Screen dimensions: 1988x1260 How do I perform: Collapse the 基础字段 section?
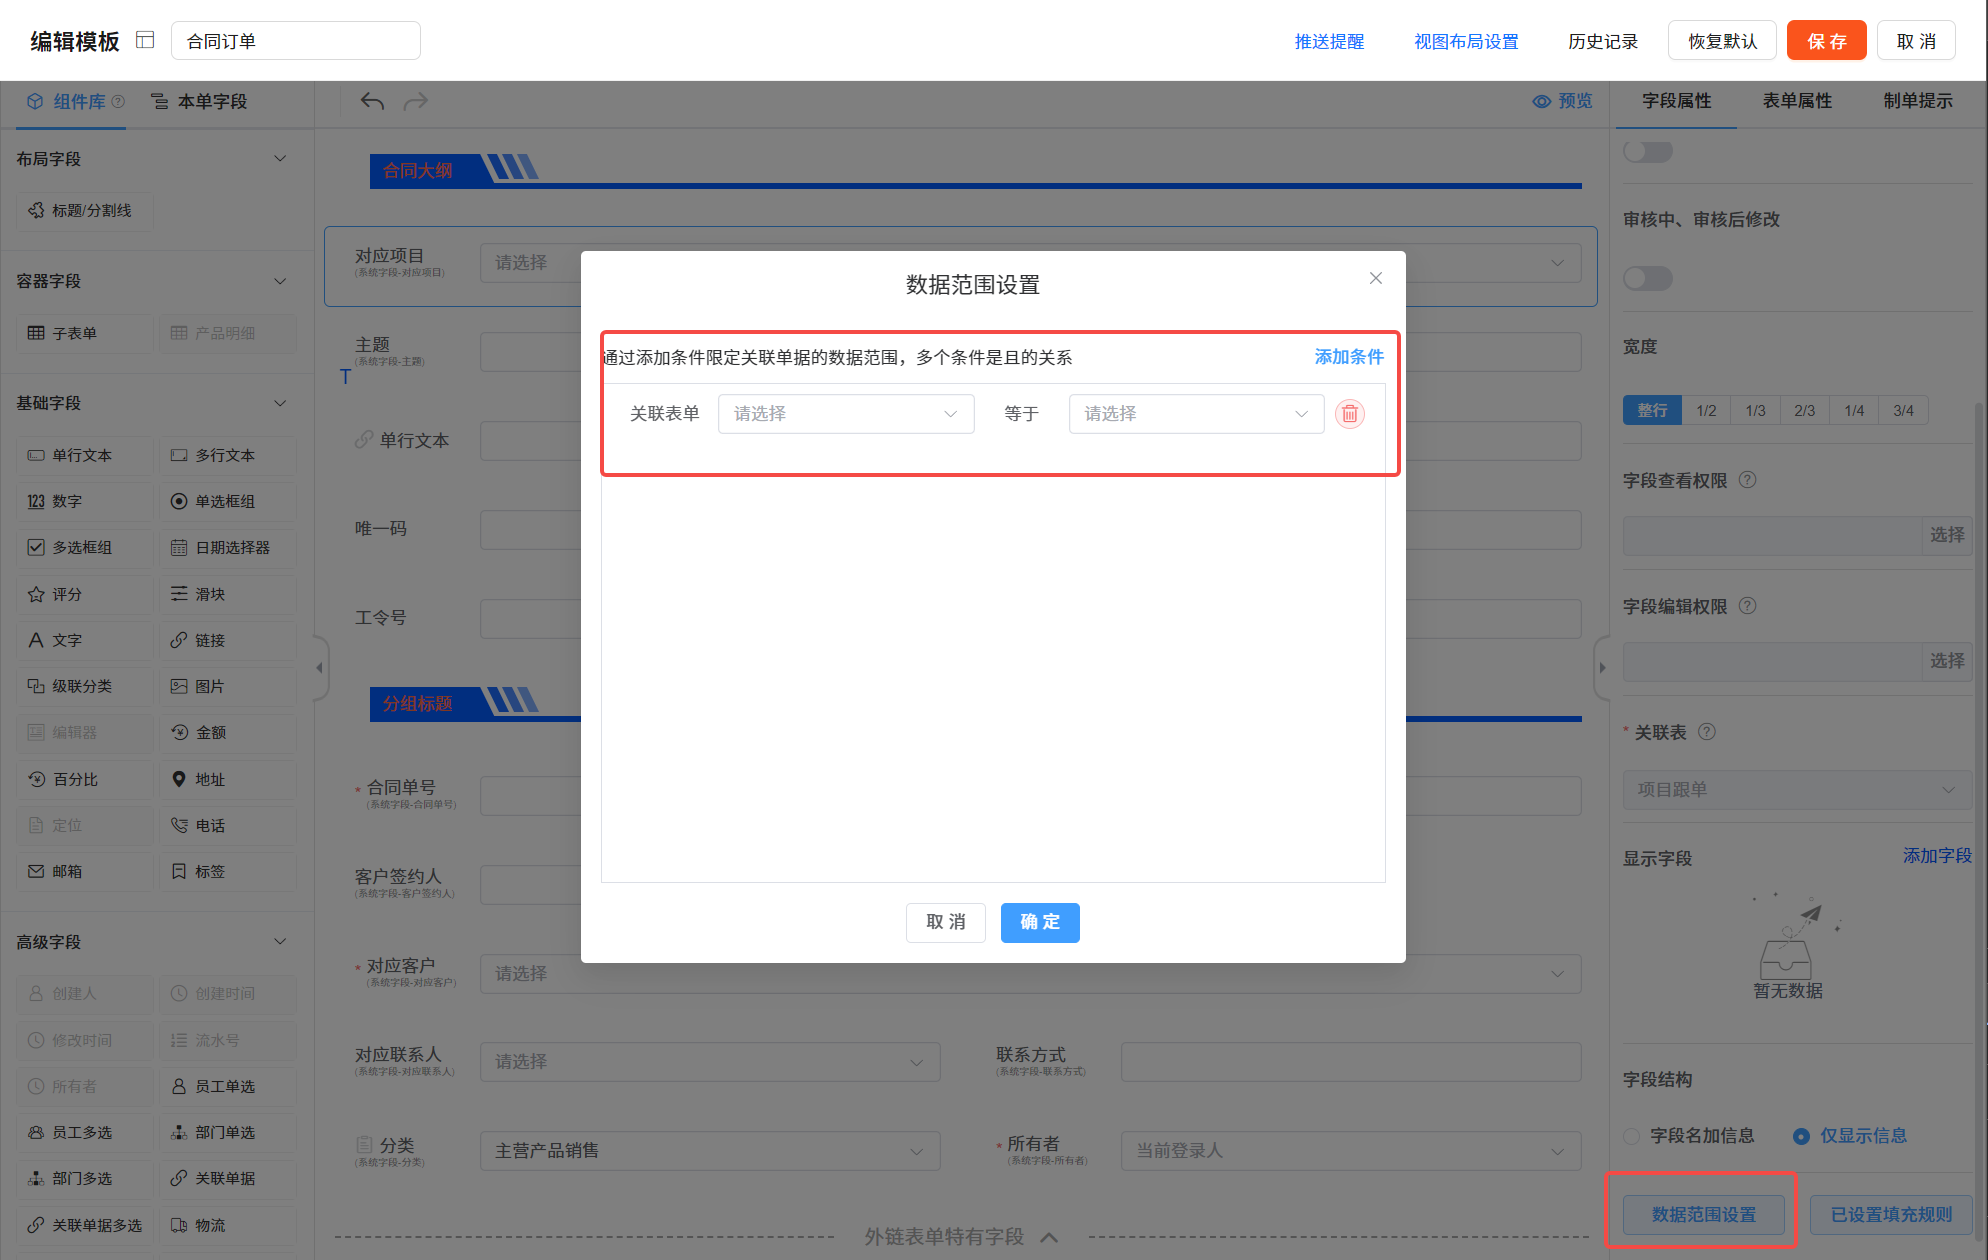[x=280, y=403]
